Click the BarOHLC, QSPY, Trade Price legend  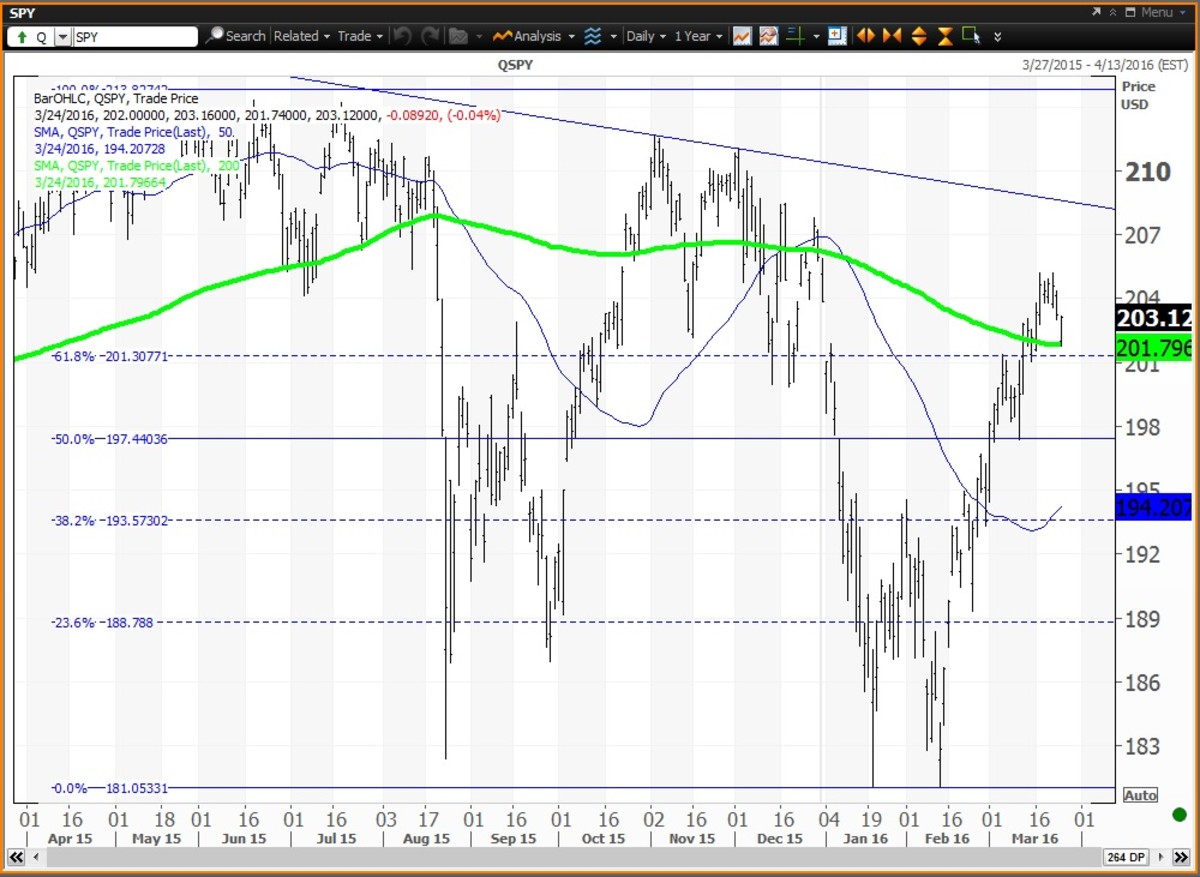[x=116, y=98]
